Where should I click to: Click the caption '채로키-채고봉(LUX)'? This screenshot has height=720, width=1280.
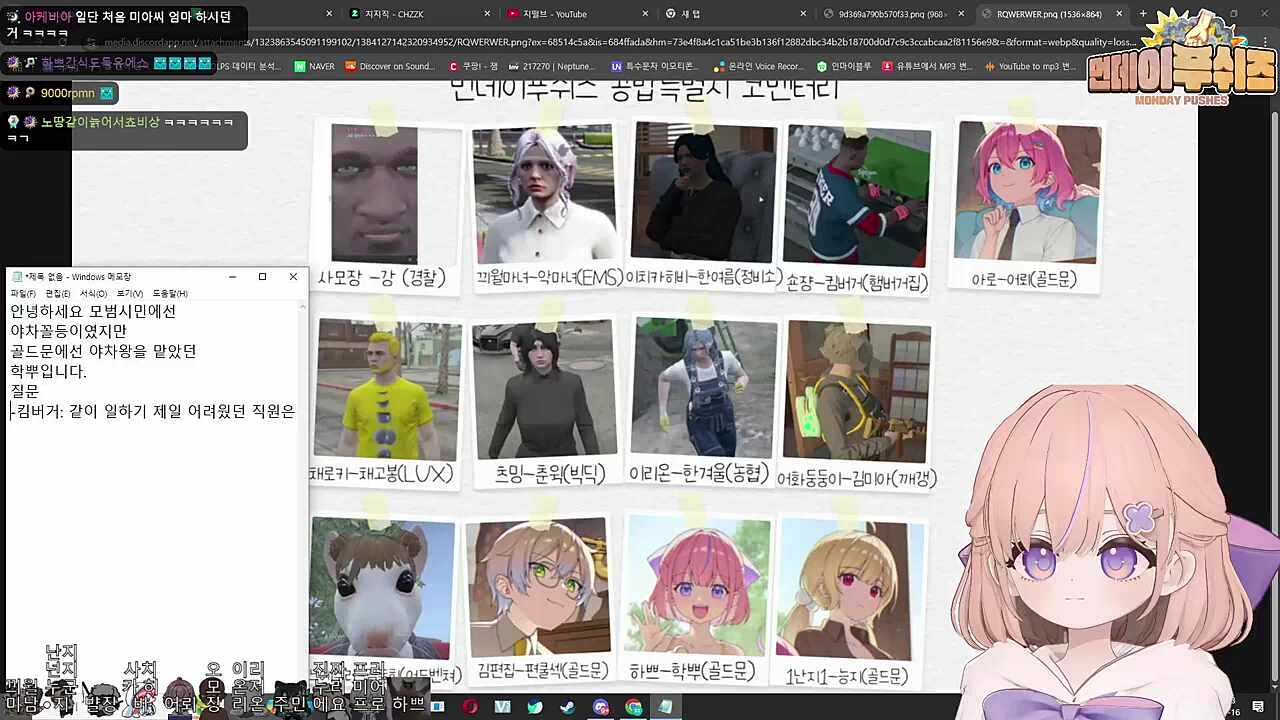[382, 473]
